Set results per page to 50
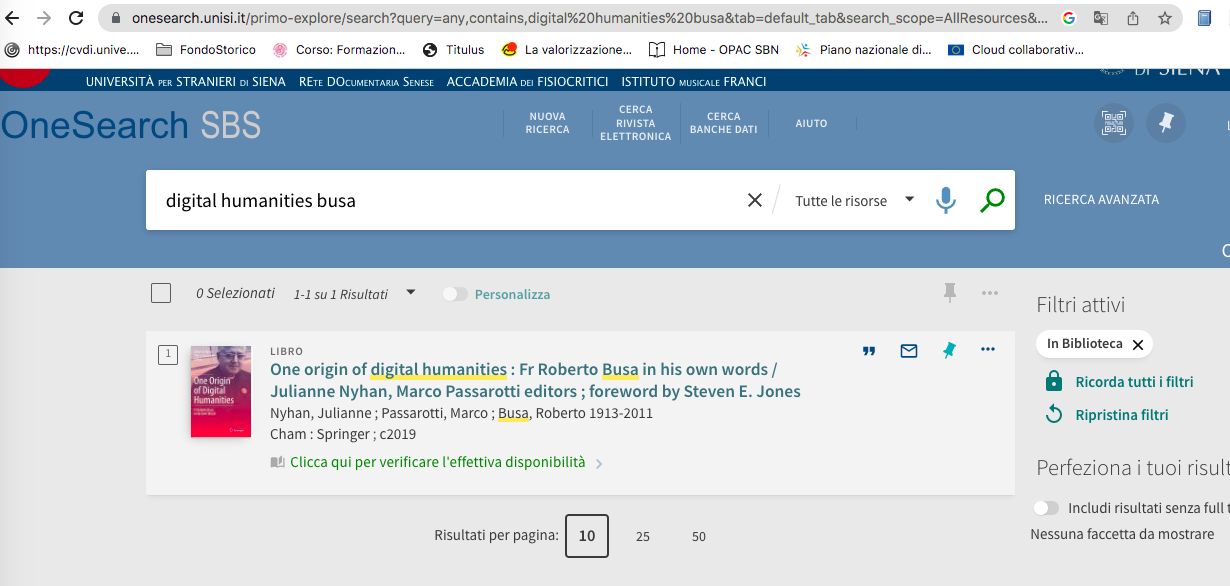The width and height of the screenshot is (1230, 586). coord(699,536)
